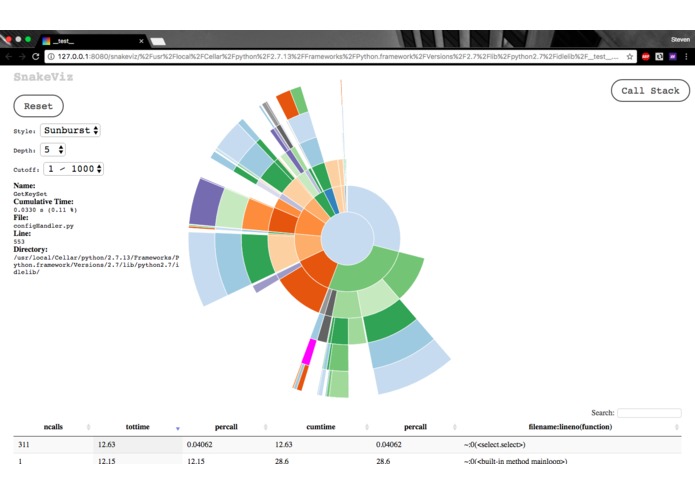Sort table by tottime column
The image size is (695, 494).
coord(138,427)
